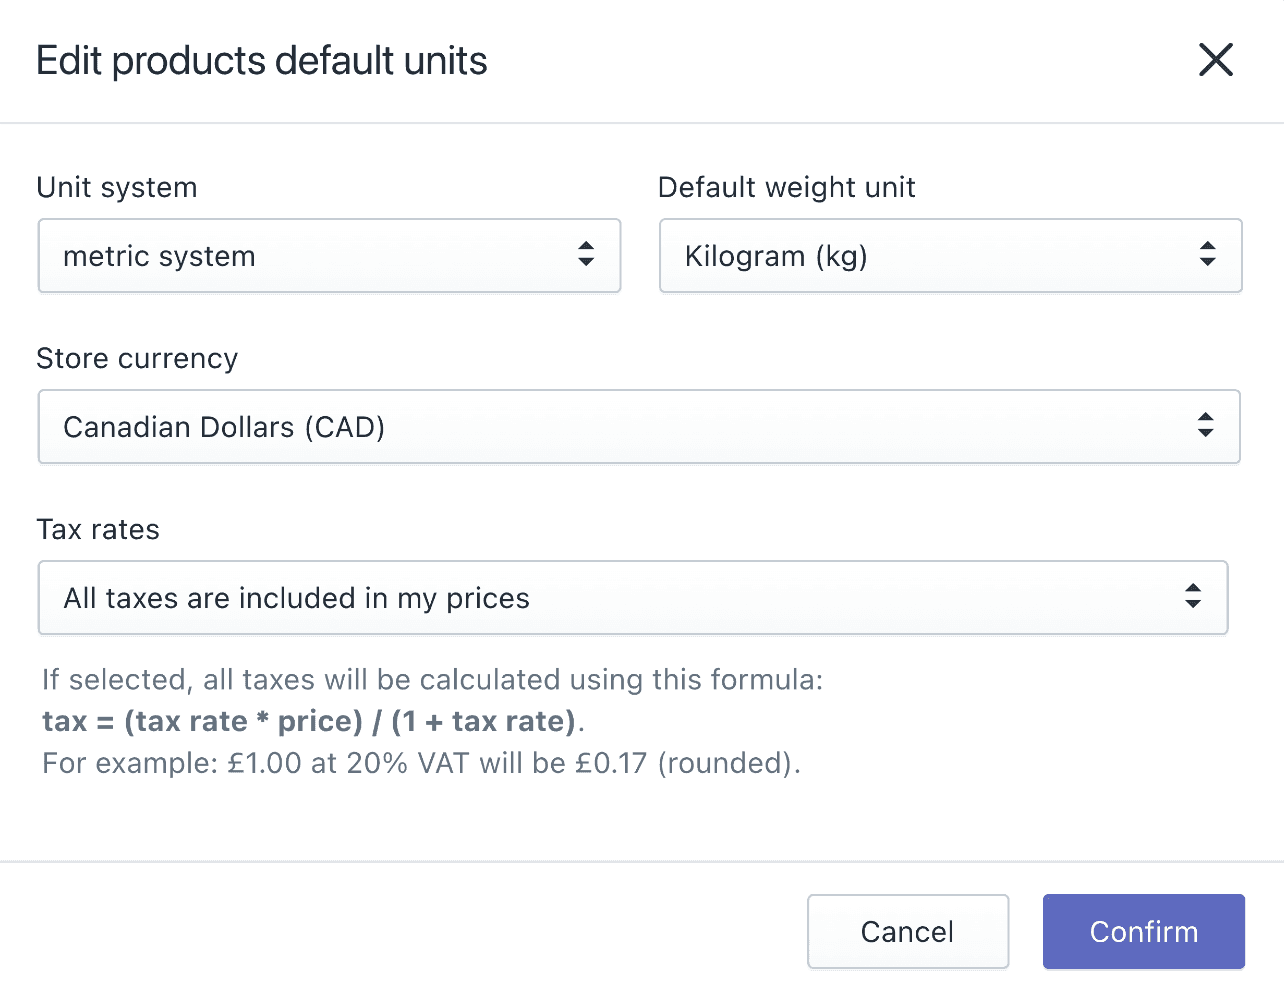
Task: Click the Unit system stepper arrows icon
Action: pyautogui.click(x=586, y=254)
